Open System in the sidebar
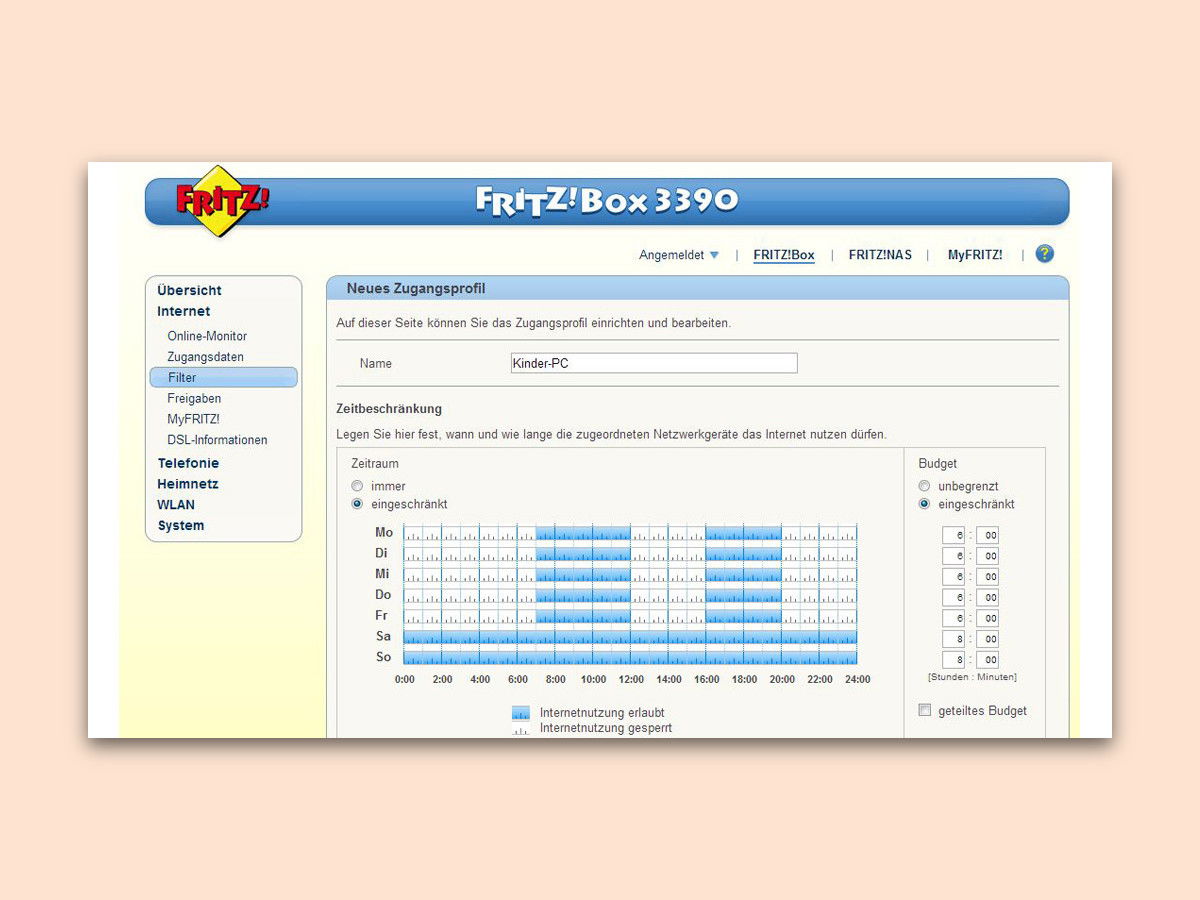This screenshot has width=1200, height=900. click(x=181, y=526)
